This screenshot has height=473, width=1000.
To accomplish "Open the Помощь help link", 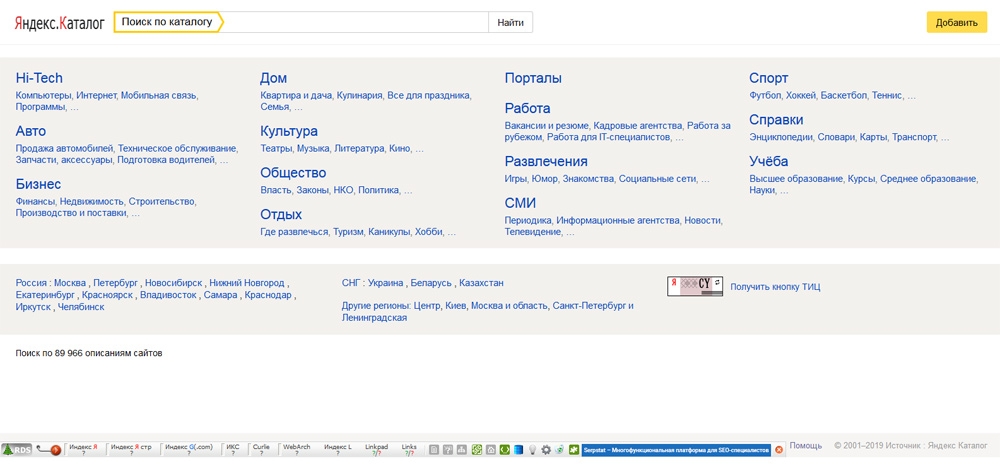I will (x=805, y=446).
